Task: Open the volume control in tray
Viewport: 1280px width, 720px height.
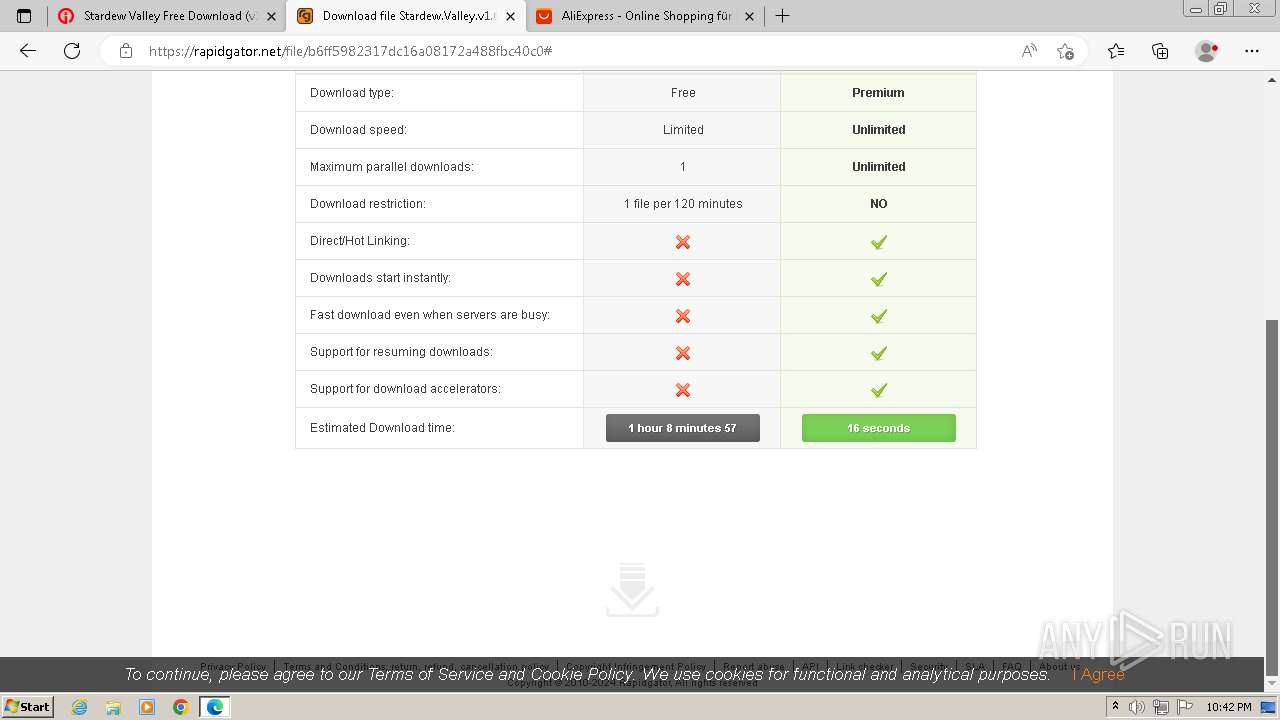Action: 1138,707
